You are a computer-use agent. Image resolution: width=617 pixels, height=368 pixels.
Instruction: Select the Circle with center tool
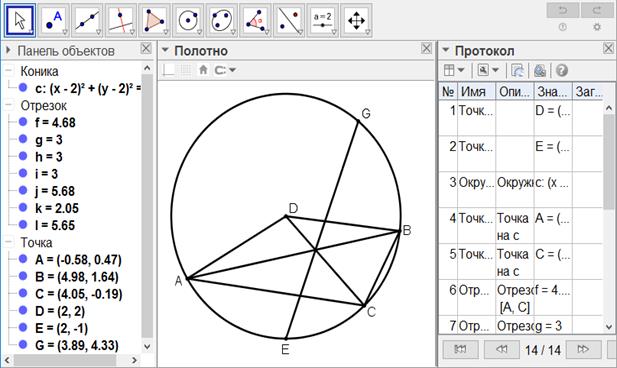(188, 20)
